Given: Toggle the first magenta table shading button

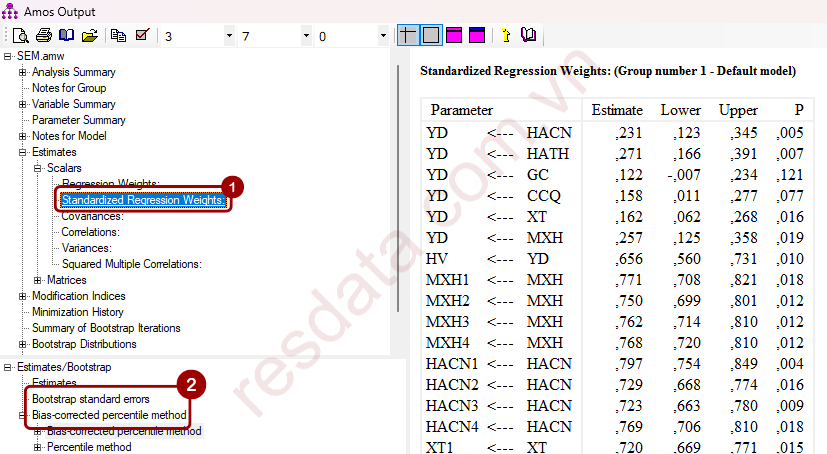Looking at the screenshot, I should [x=454, y=36].
